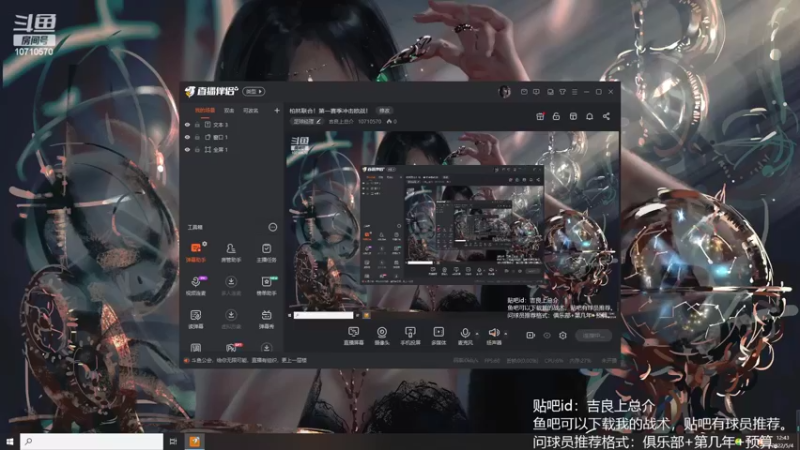This screenshot has width=800, height=450.
Task: Click the store box icon beside the bell
Action: 573,116
